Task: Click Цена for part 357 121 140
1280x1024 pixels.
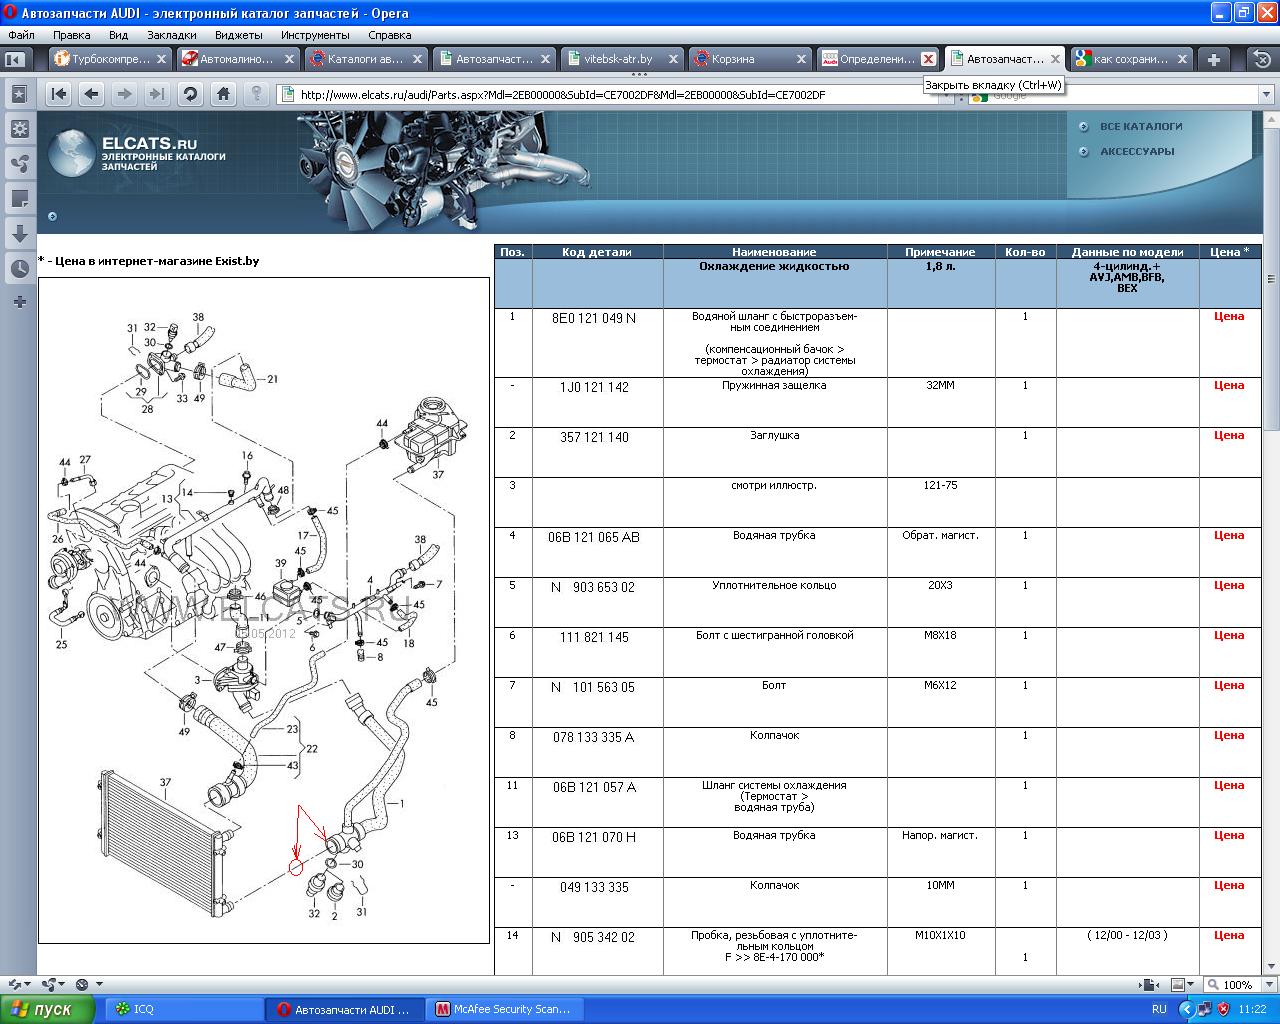Action: [x=1229, y=435]
